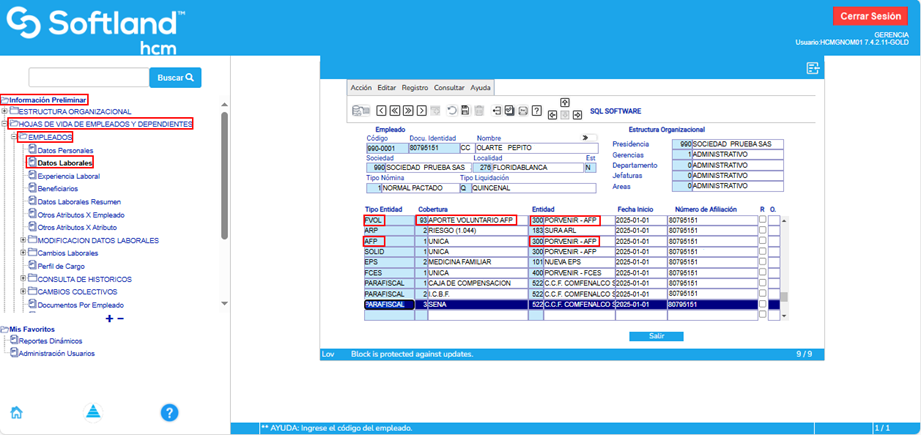The width and height of the screenshot is (921, 435).
Task: Expand the ESTRUCTURA ORGANIZACIONAL tree node
Action: (5, 111)
